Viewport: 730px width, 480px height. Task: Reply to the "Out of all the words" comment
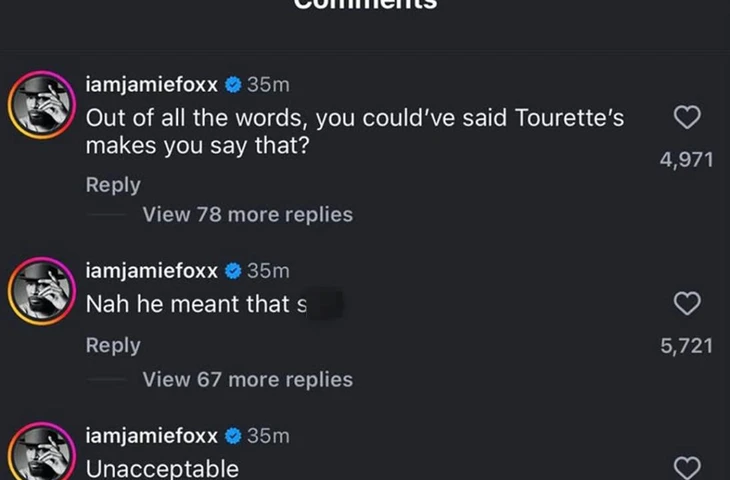pyautogui.click(x=113, y=185)
